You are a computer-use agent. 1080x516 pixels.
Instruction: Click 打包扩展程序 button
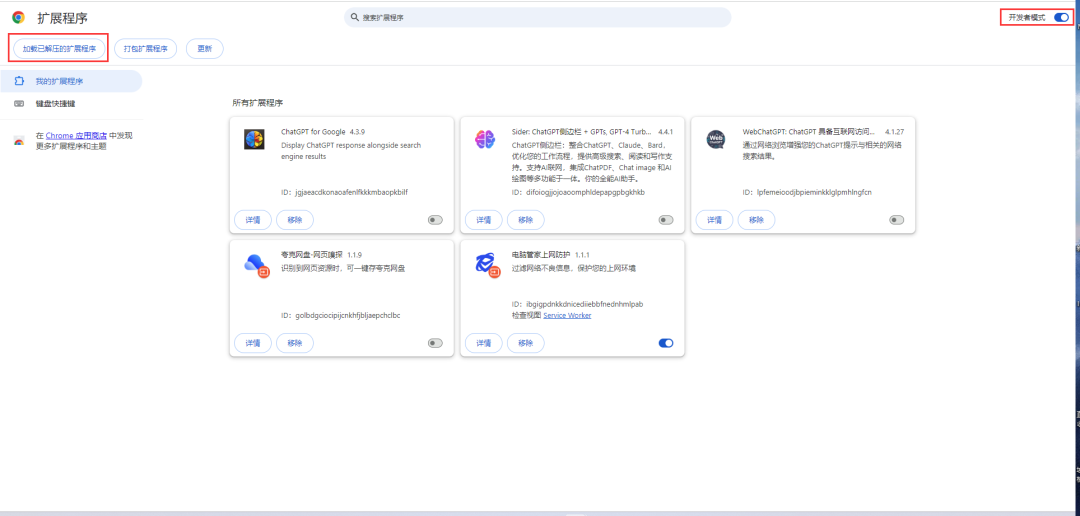145,49
